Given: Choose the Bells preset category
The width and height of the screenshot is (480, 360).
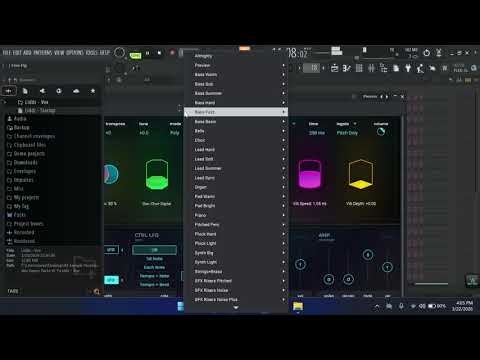Looking at the screenshot, I should coord(236,131).
